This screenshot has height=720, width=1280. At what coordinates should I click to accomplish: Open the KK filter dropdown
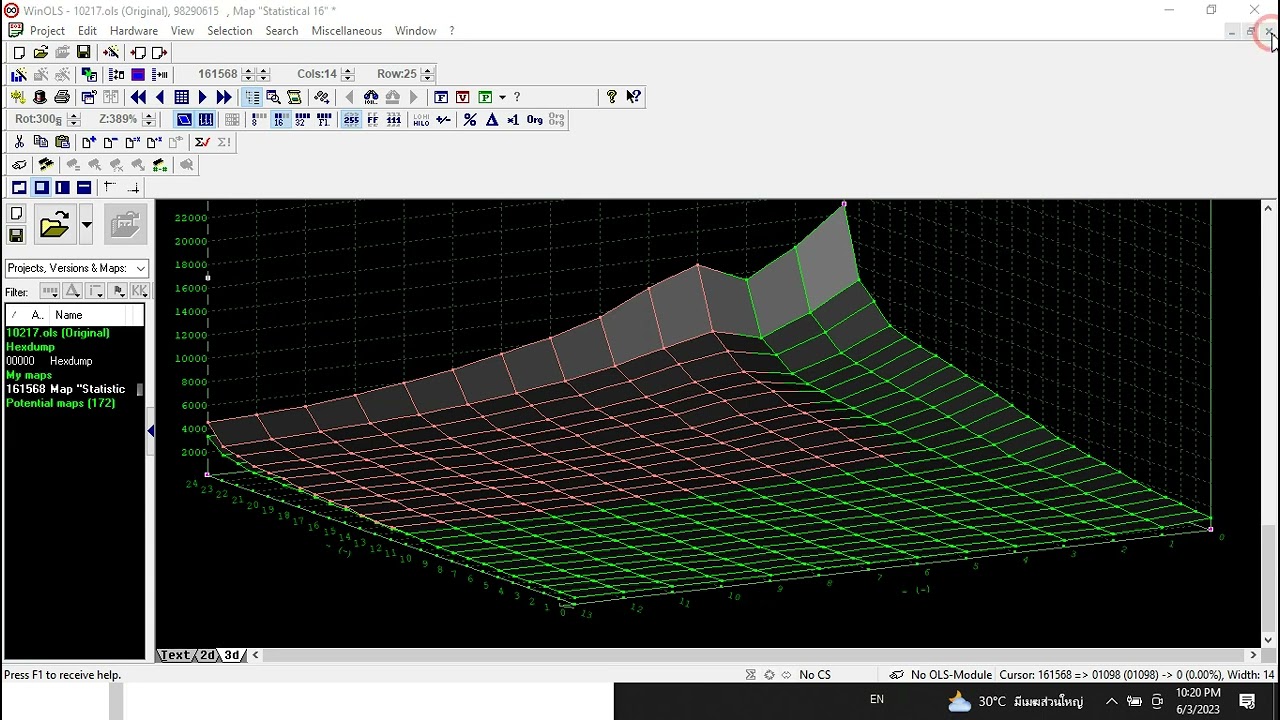140,291
